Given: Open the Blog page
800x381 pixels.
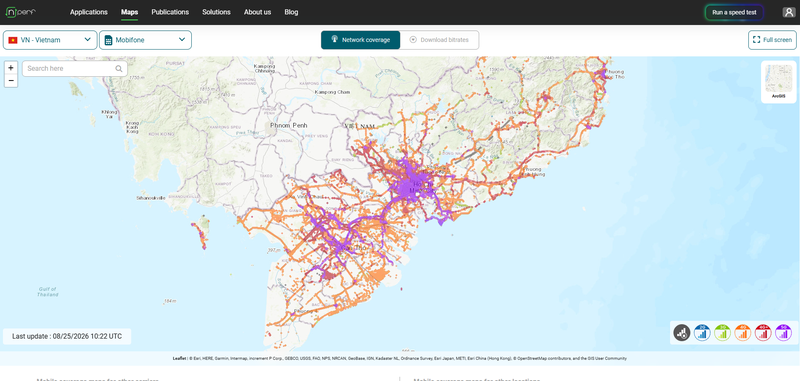Looking at the screenshot, I should (x=291, y=12).
